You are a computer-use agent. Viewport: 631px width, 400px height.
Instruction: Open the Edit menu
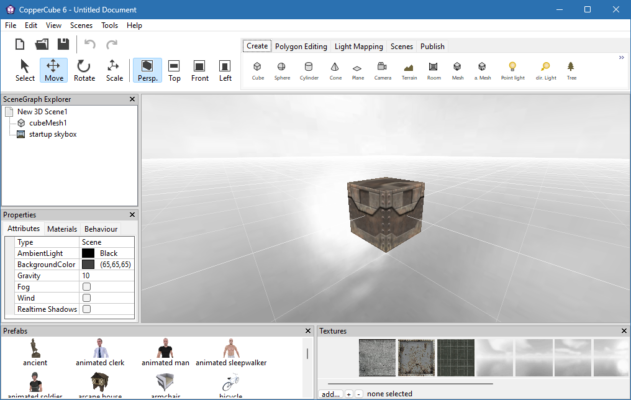click(x=31, y=25)
